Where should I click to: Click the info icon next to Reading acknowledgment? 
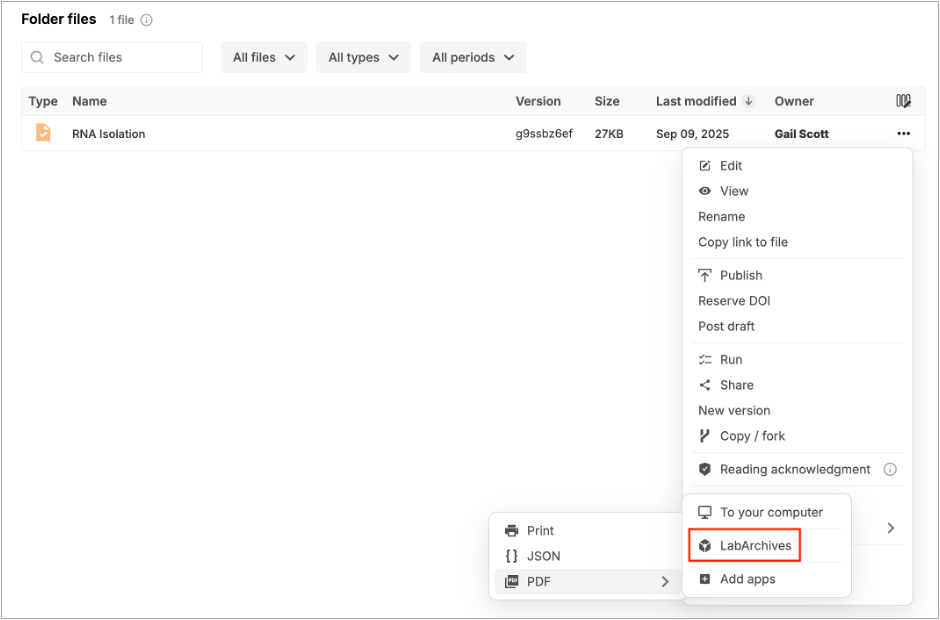click(x=890, y=469)
